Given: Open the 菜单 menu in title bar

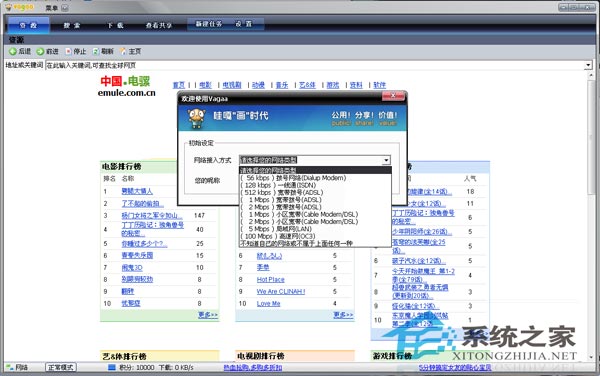Looking at the screenshot, I should pyautogui.click(x=52, y=8).
